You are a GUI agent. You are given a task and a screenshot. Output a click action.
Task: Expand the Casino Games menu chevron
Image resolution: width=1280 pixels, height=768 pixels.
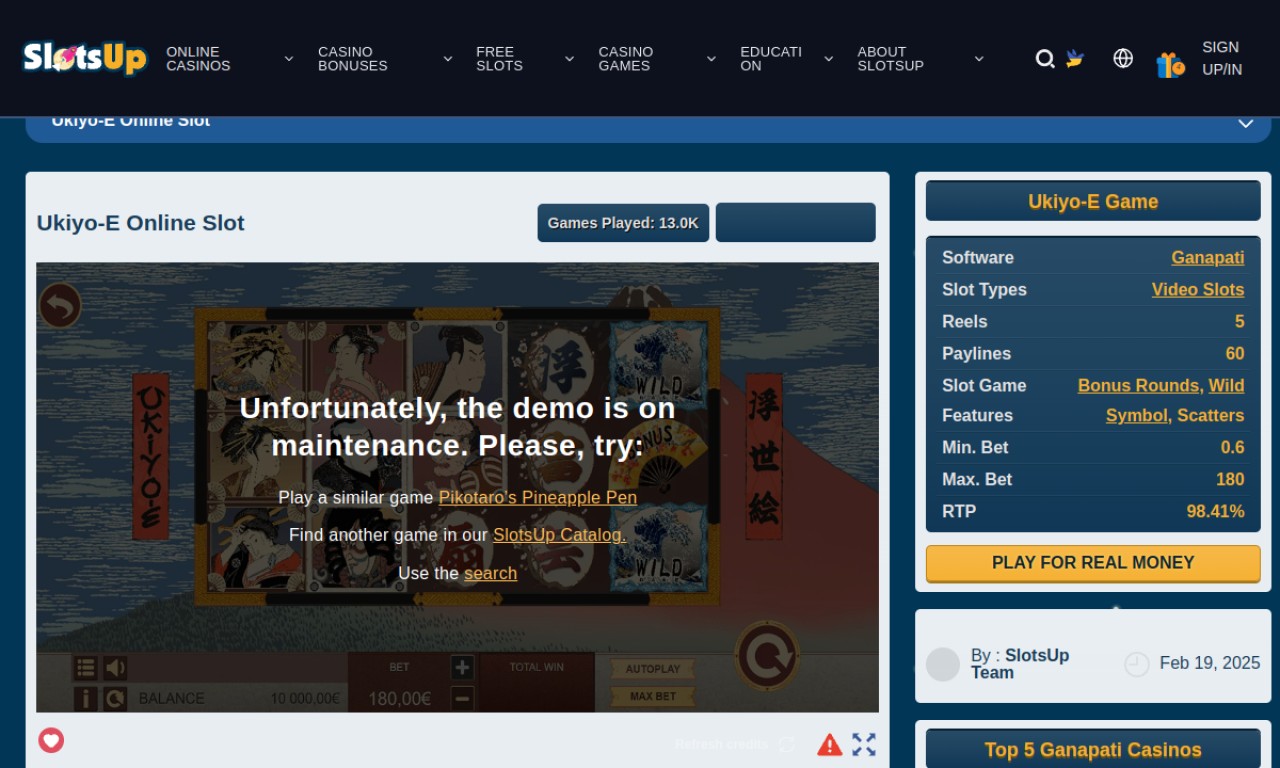coord(711,59)
